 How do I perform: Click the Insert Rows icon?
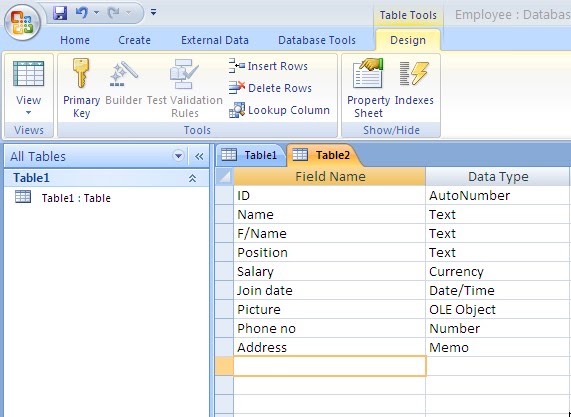[x=237, y=66]
